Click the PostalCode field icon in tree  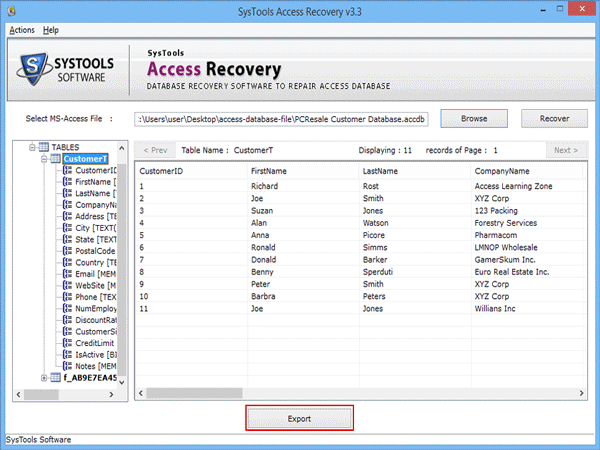tap(67, 251)
